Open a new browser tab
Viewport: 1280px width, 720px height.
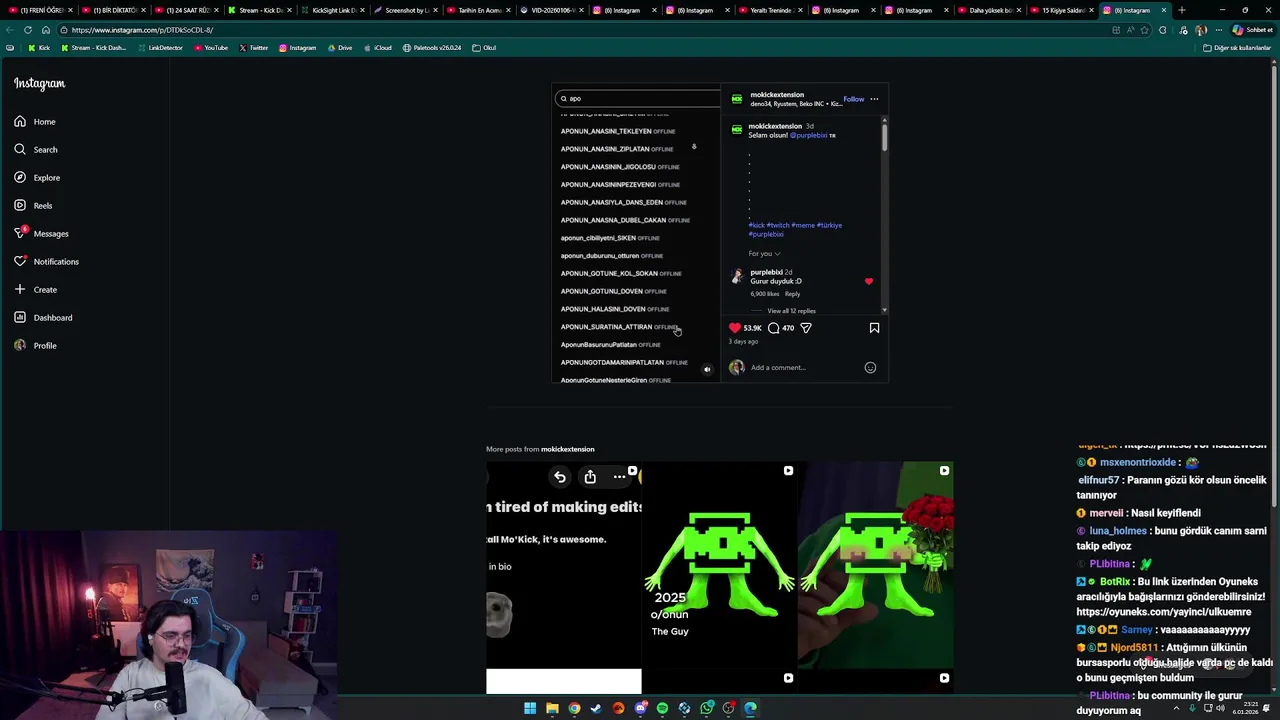click(x=1182, y=10)
